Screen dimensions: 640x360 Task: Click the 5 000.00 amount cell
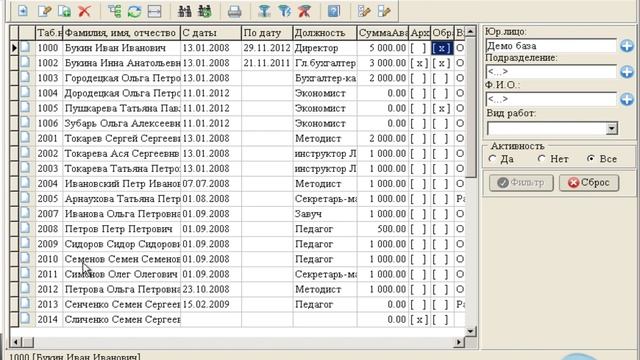(x=383, y=48)
